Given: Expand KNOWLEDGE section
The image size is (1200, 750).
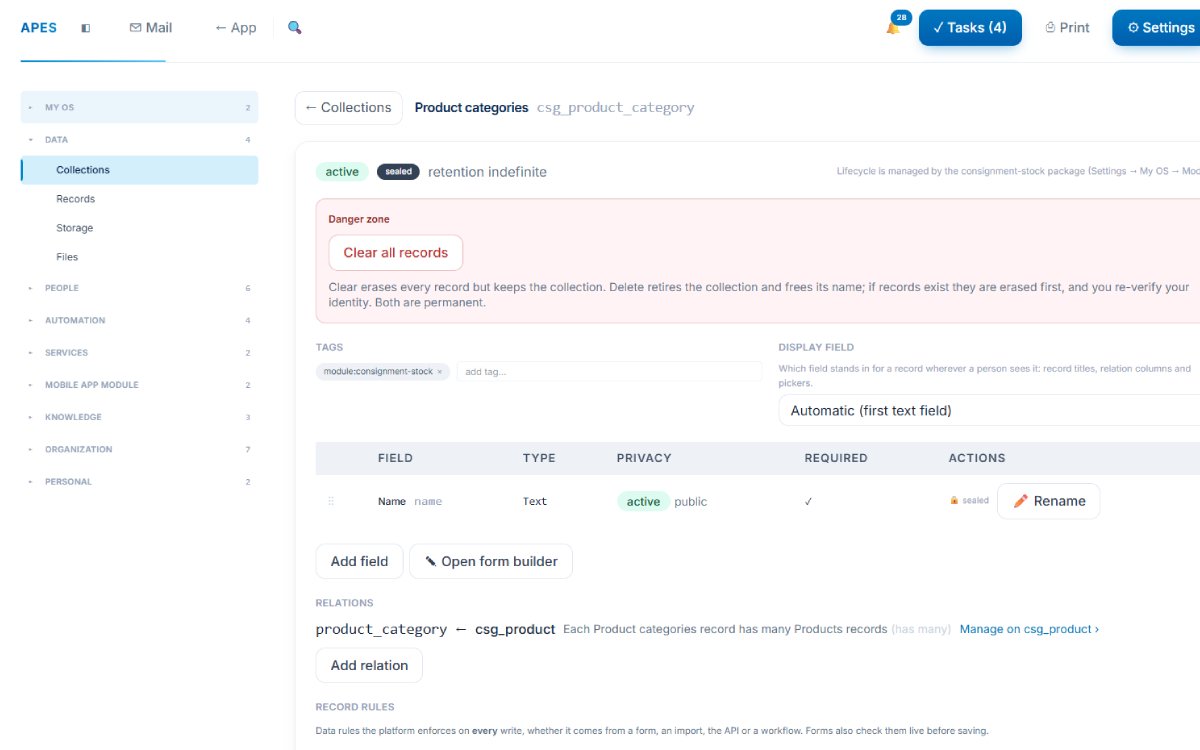Looking at the screenshot, I should point(139,417).
